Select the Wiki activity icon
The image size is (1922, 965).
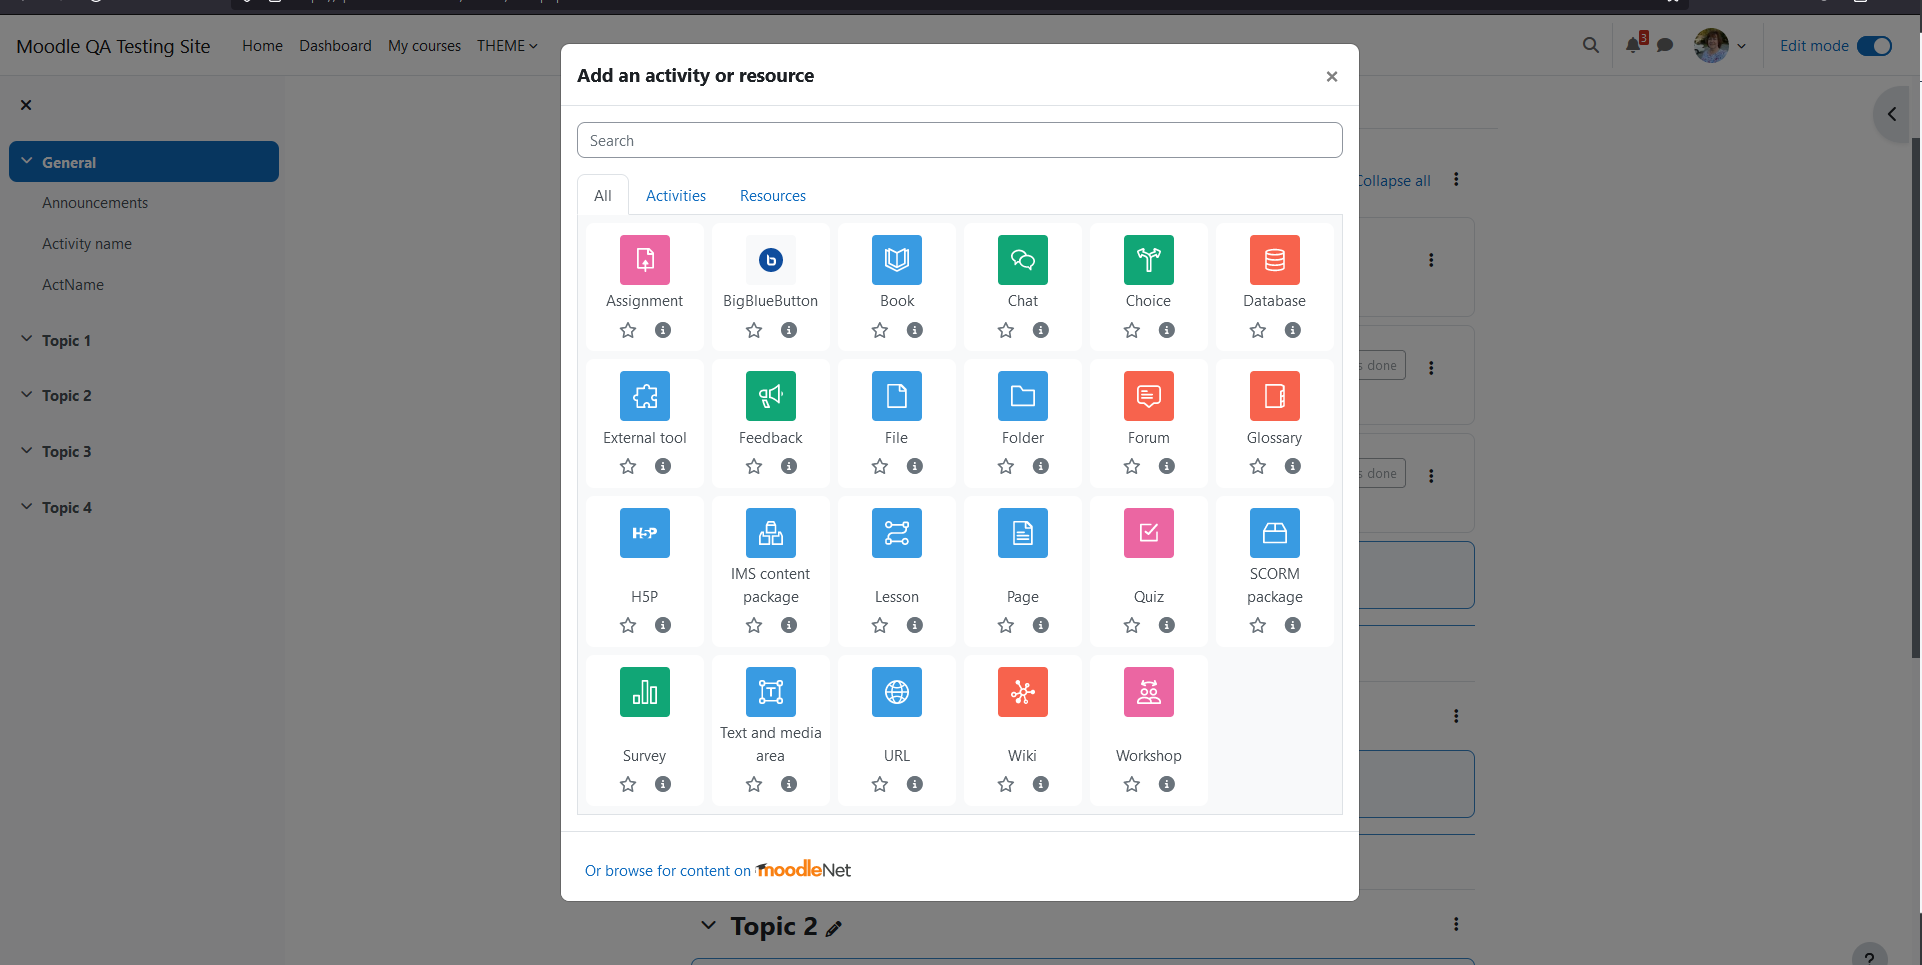click(x=1023, y=692)
